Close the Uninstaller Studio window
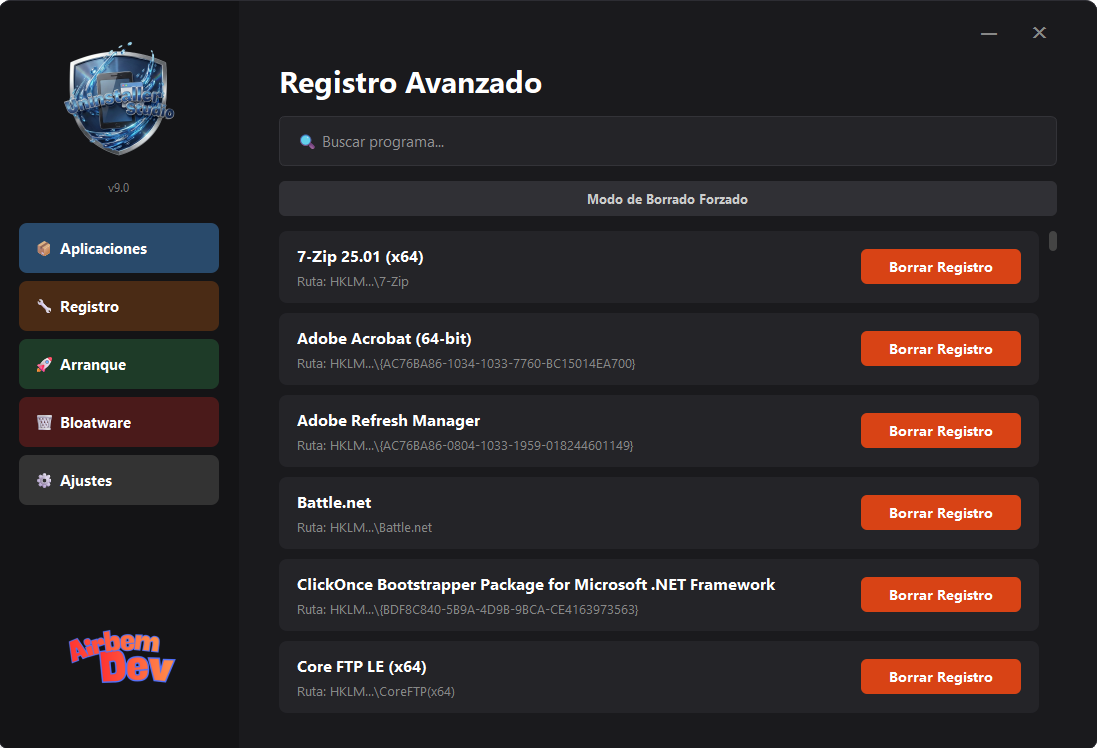Viewport: 1097px width, 748px height. [x=1040, y=33]
